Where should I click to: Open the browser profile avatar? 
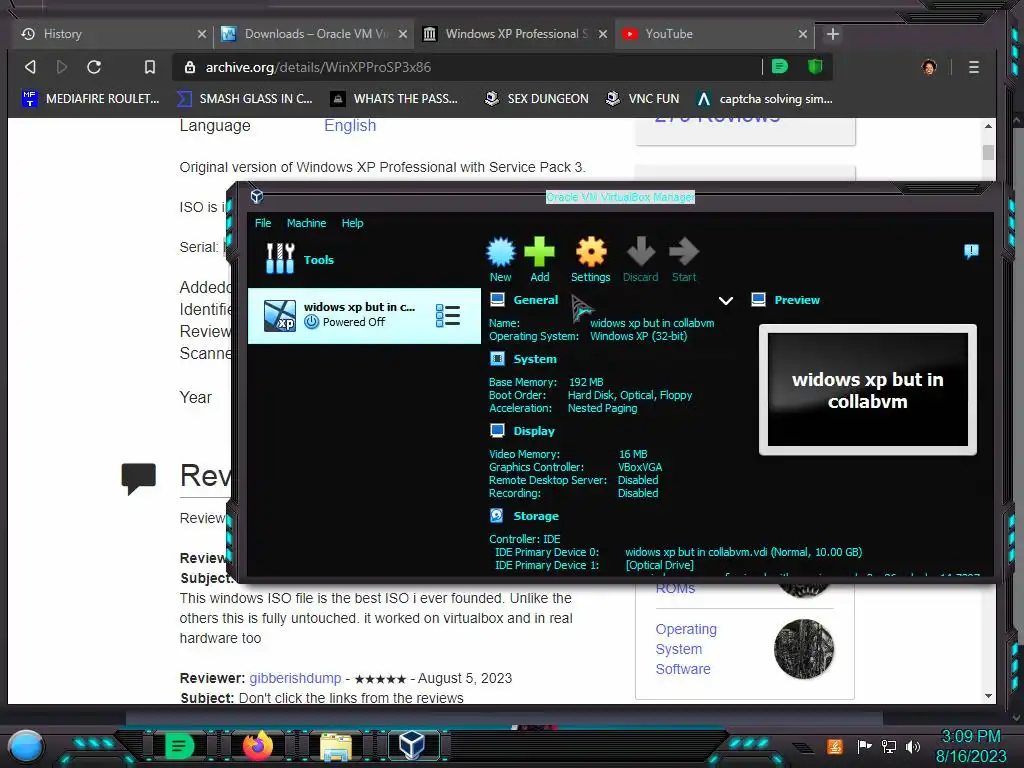pos(929,67)
